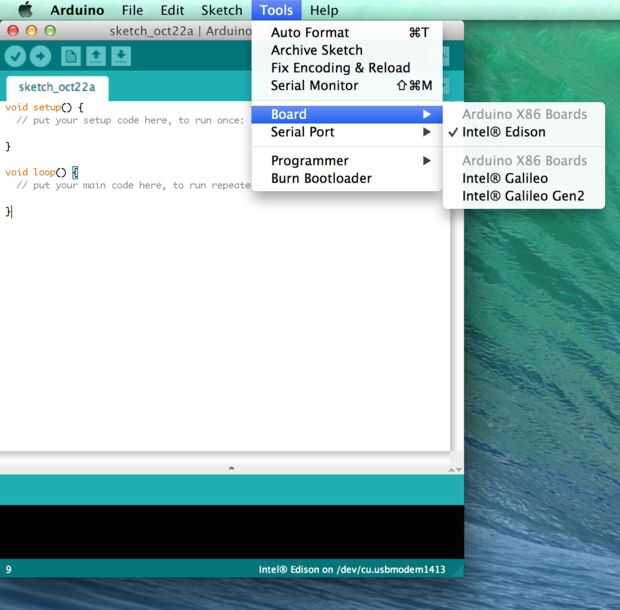Select the checked Intel Edison board
This screenshot has height=610, width=620.
(x=524, y=132)
